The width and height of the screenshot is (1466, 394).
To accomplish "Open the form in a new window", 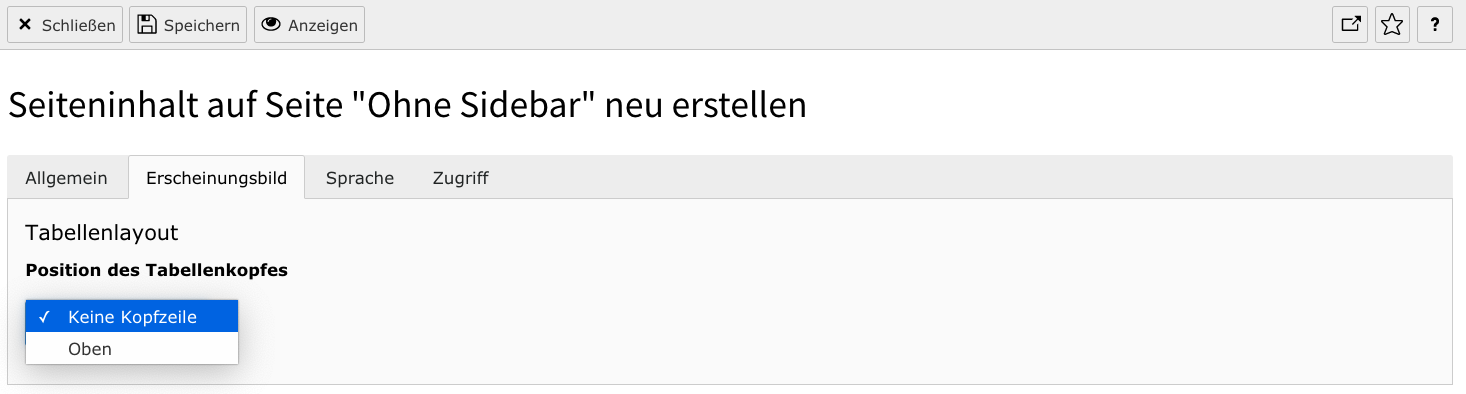I will coord(1350,25).
